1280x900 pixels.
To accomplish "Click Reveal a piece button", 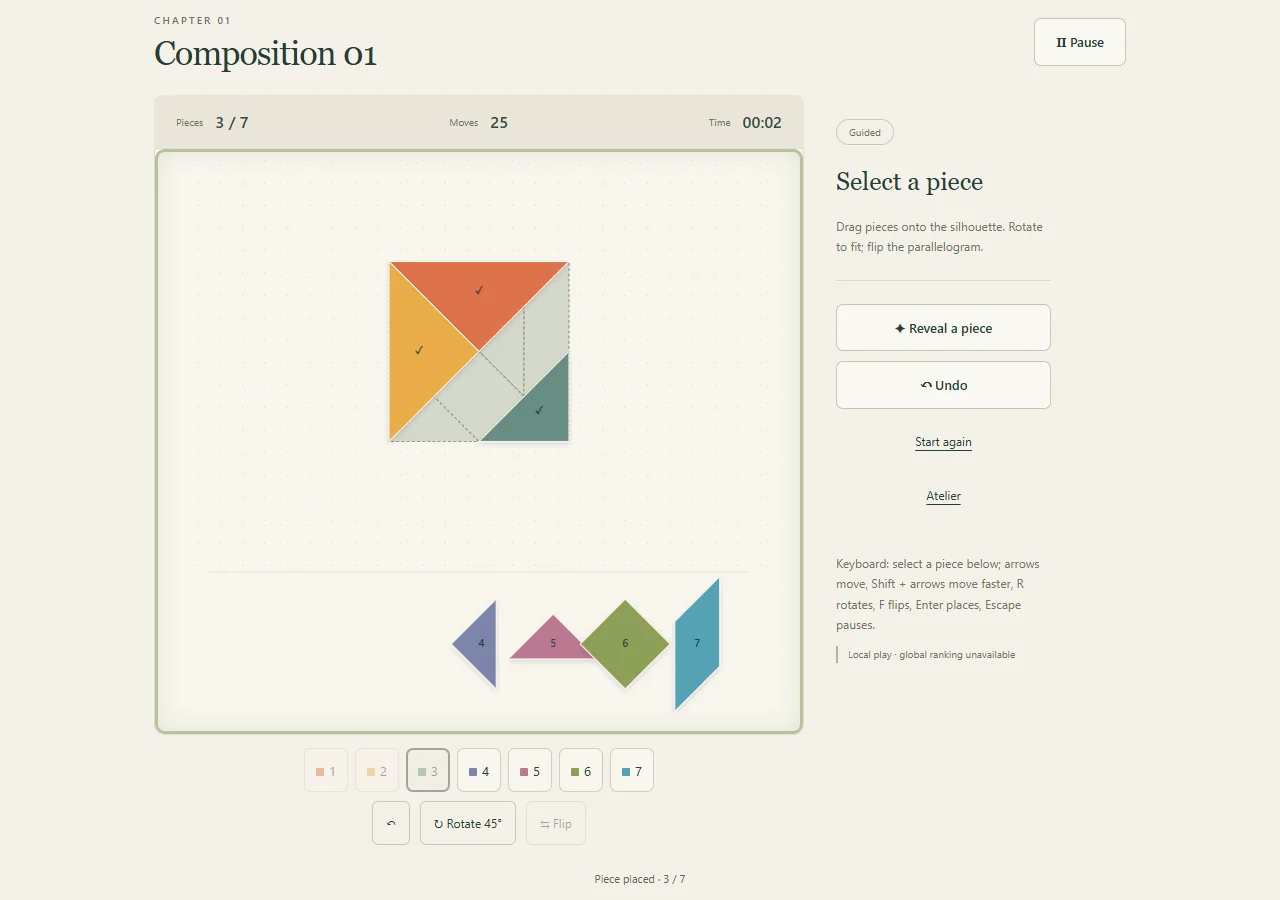I will pyautogui.click(x=943, y=328).
